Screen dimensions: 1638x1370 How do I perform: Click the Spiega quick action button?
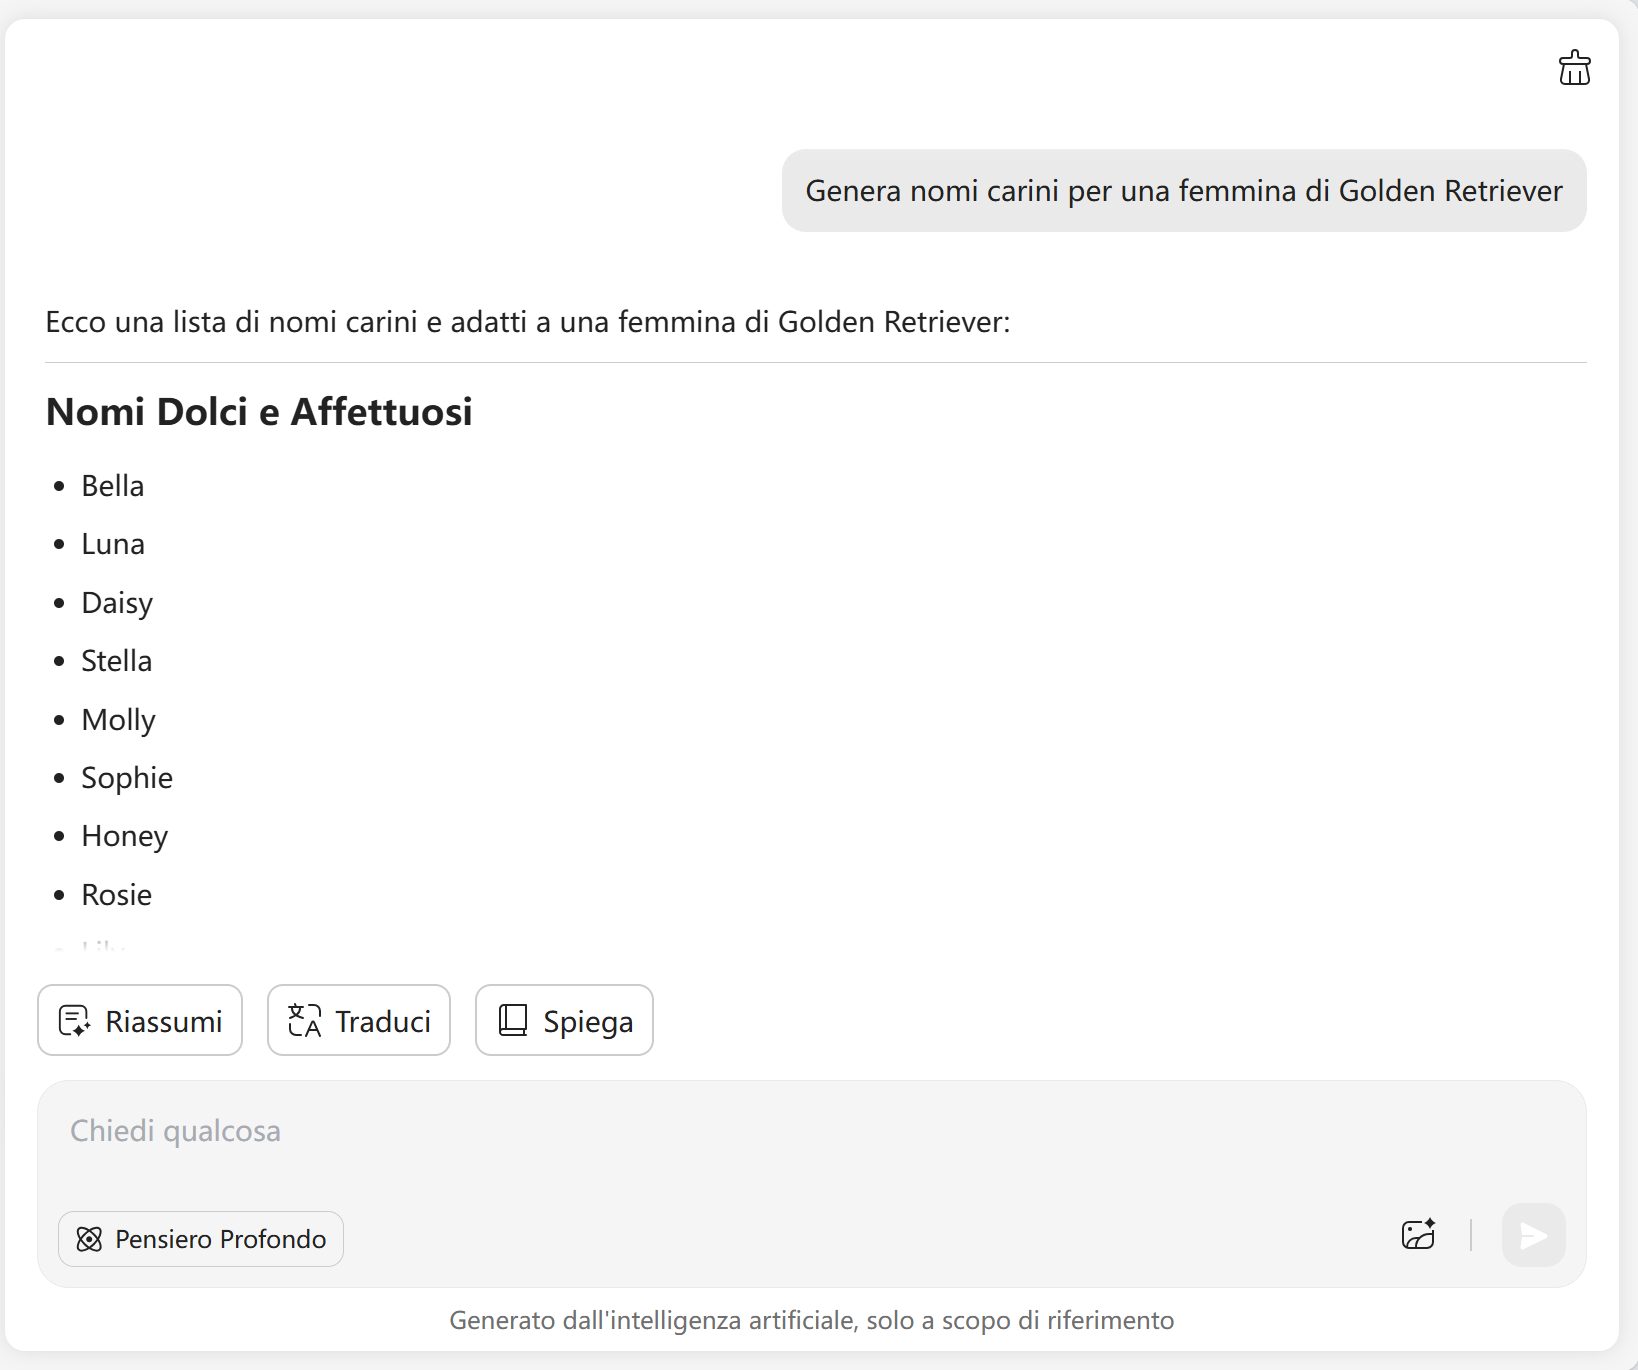tap(564, 1021)
